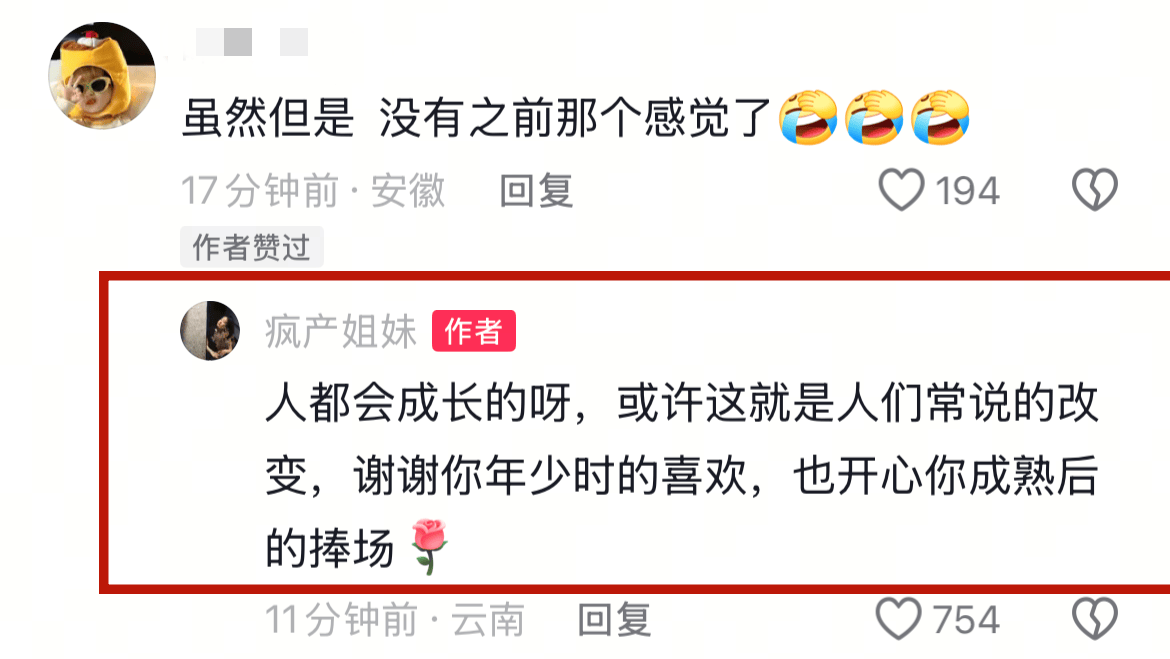
Task: Tap the blurred username of first commenter
Action: (251, 42)
